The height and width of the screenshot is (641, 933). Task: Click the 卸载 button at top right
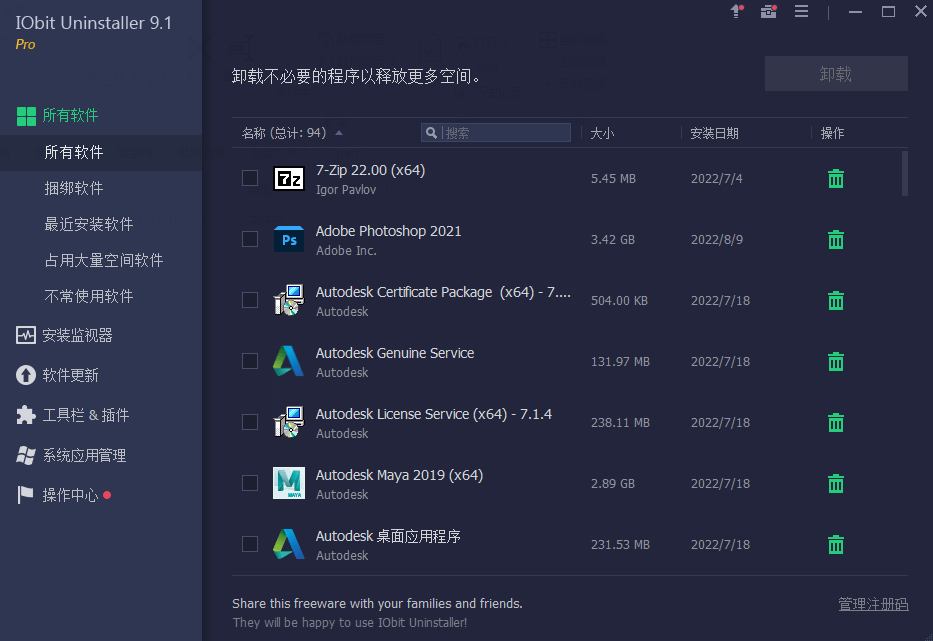pos(835,73)
